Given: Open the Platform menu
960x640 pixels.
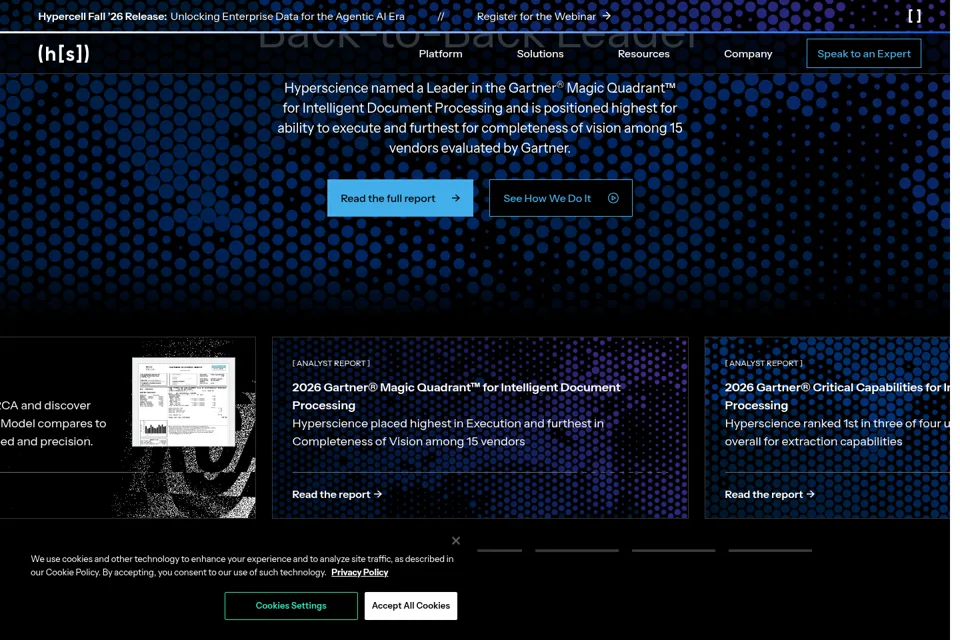Looking at the screenshot, I should click(440, 54).
